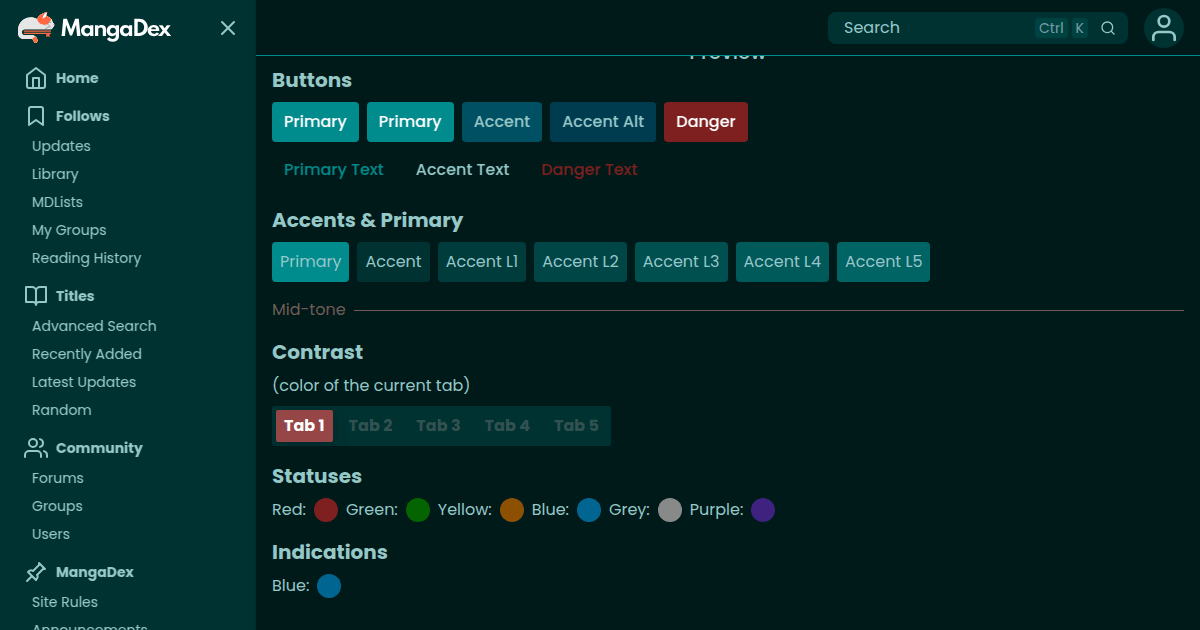
Task: Open Advanced Search page
Action: coord(94,326)
